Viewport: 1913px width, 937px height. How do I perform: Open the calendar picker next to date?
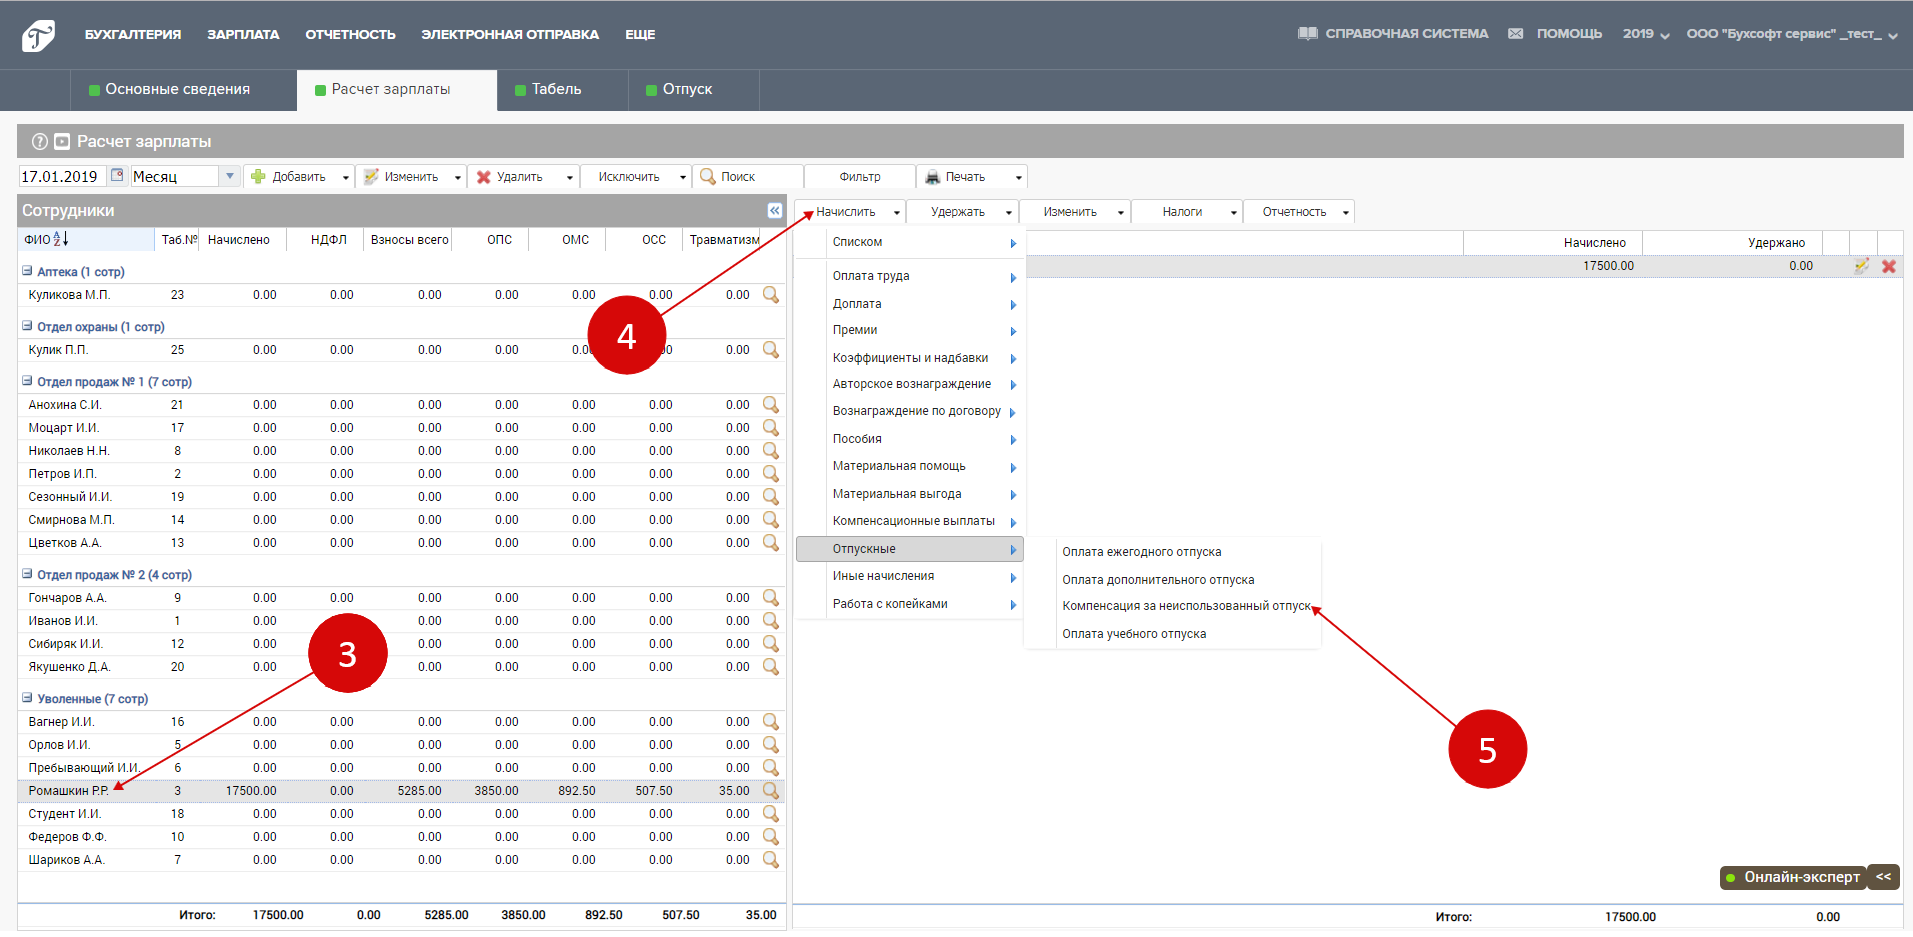(x=117, y=176)
